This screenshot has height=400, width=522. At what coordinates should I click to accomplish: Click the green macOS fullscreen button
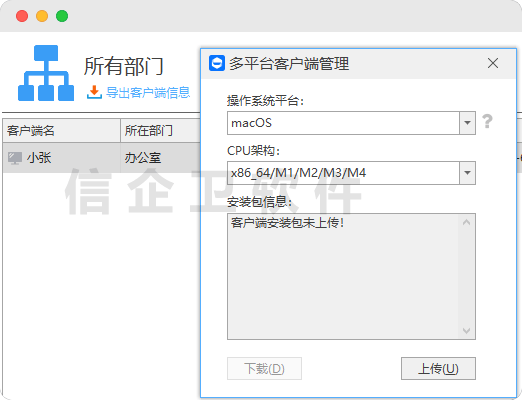click(62, 16)
